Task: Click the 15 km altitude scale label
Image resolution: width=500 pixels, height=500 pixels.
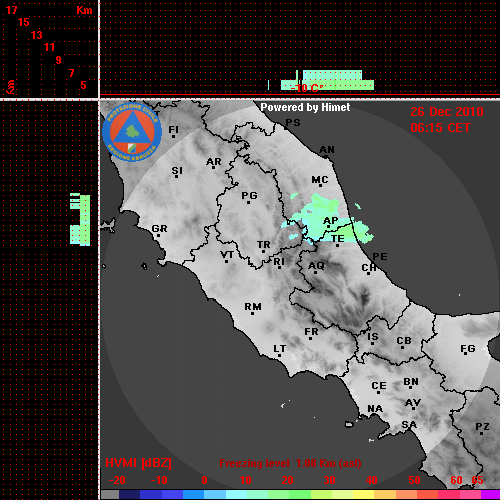Action: tap(24, 22)
